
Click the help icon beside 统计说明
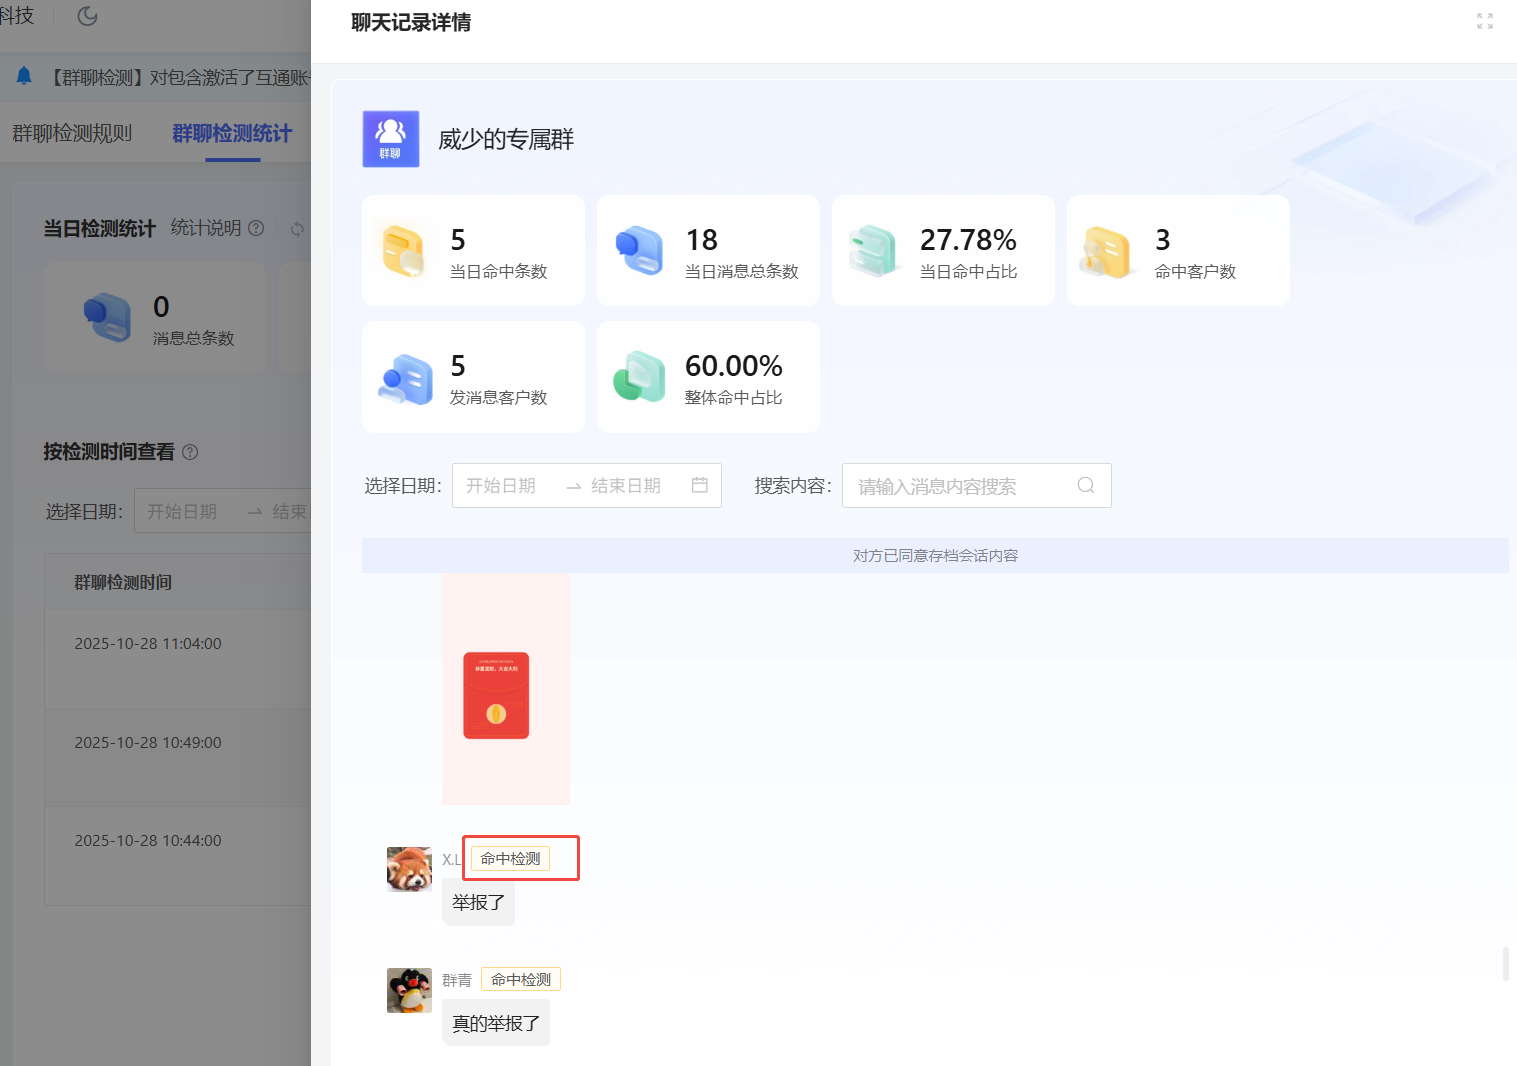click(x=256, y=228)
